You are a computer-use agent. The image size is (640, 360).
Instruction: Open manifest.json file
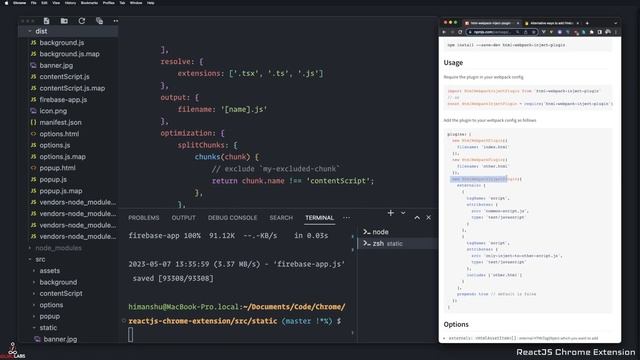pos(68,122)
